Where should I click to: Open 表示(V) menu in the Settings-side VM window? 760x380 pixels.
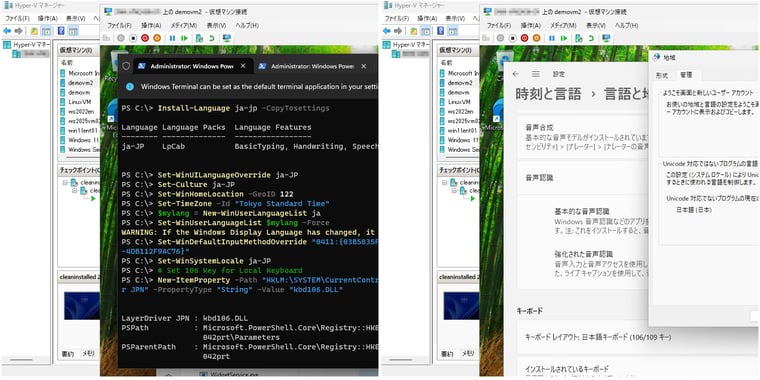pos(596,25)
